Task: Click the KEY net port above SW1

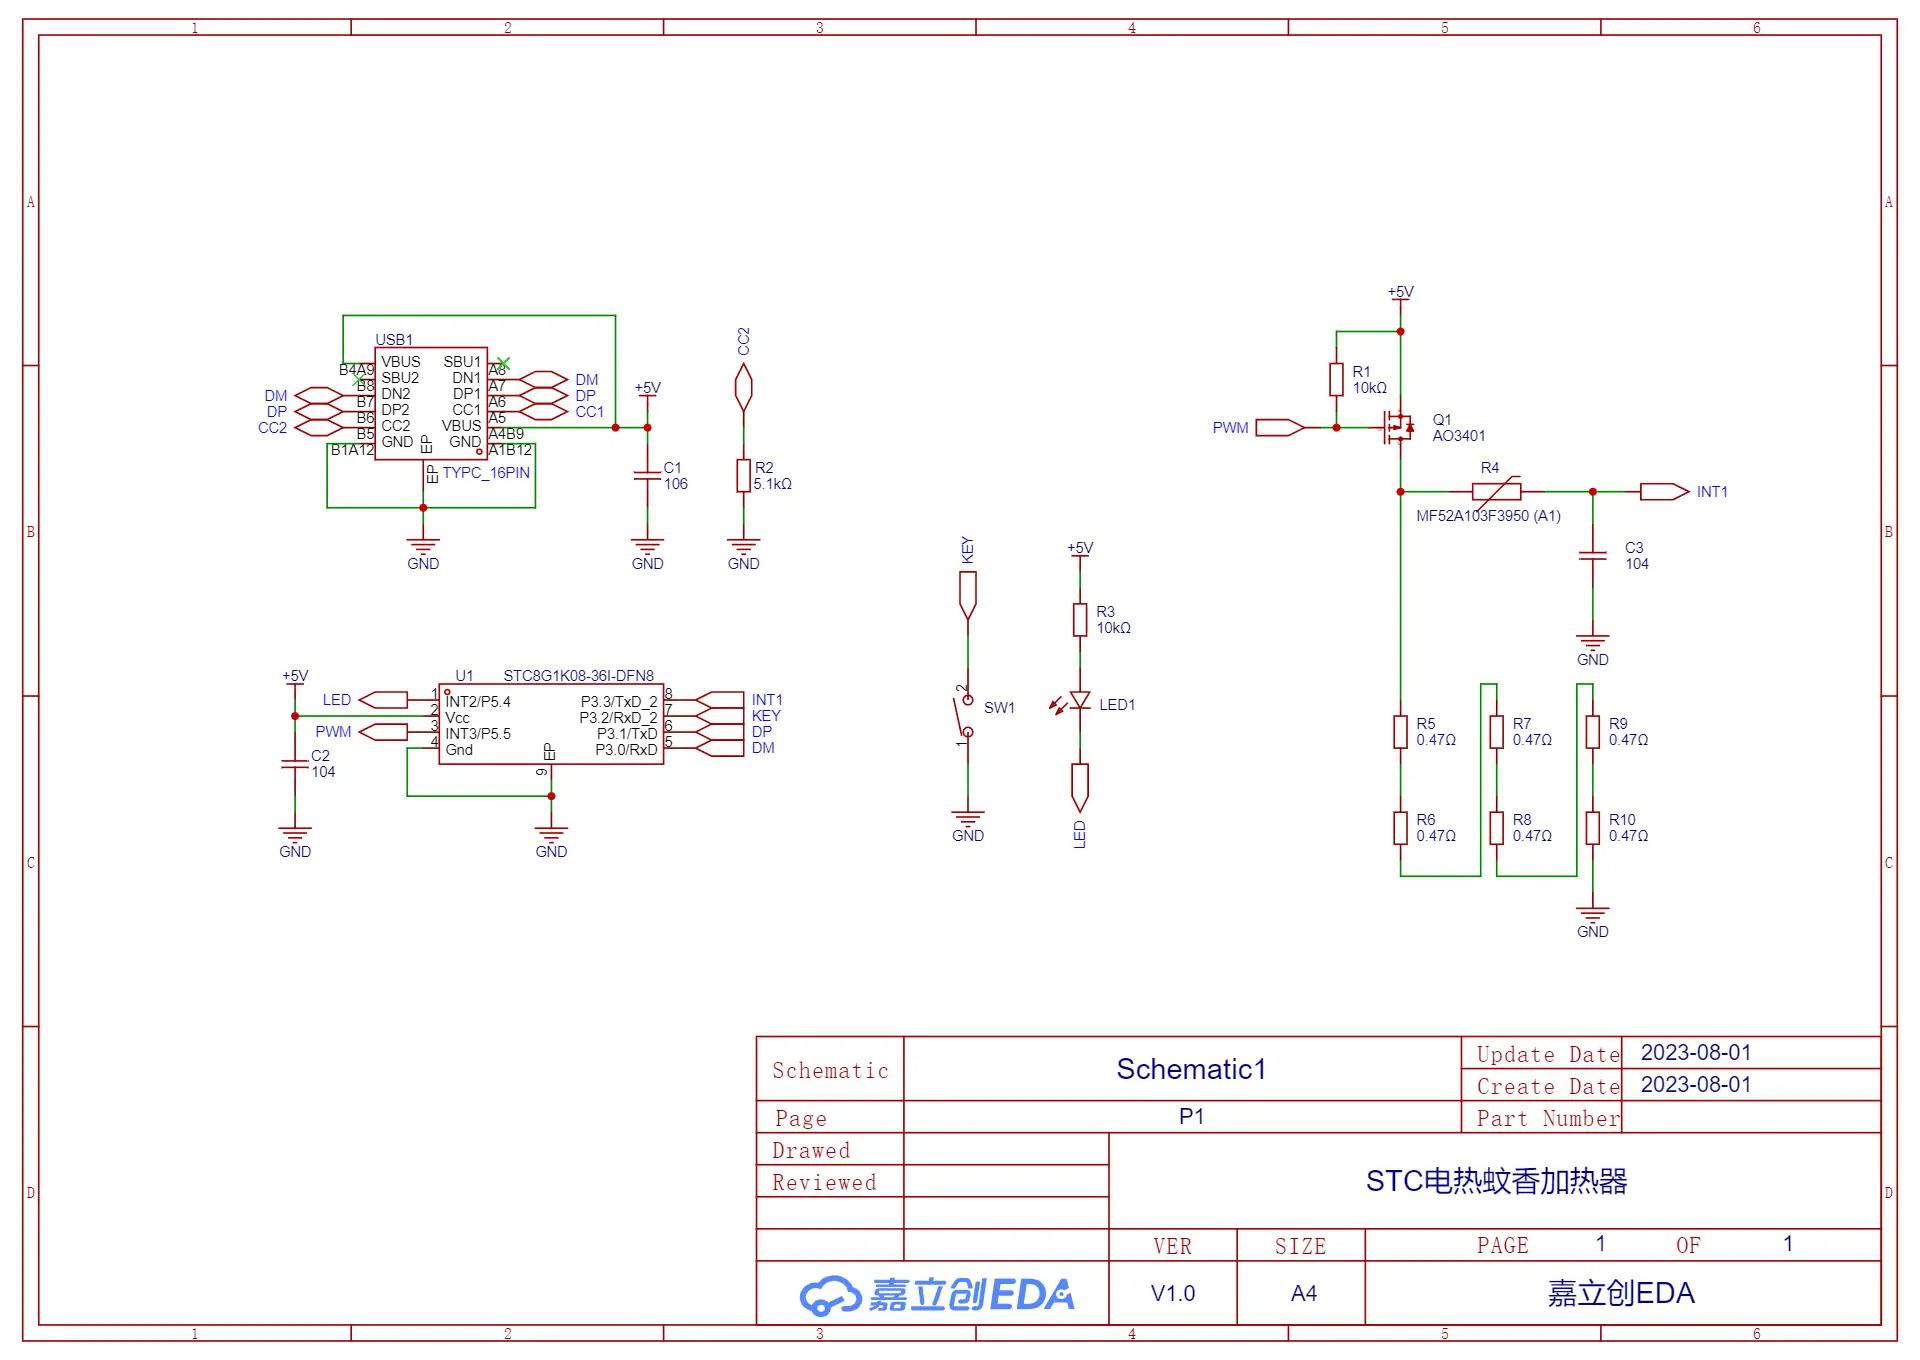Action: click(967, 595)
